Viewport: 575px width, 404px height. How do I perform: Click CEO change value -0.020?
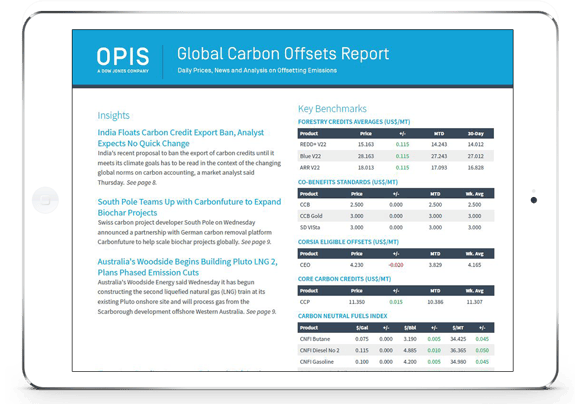[x=396, y=265]
